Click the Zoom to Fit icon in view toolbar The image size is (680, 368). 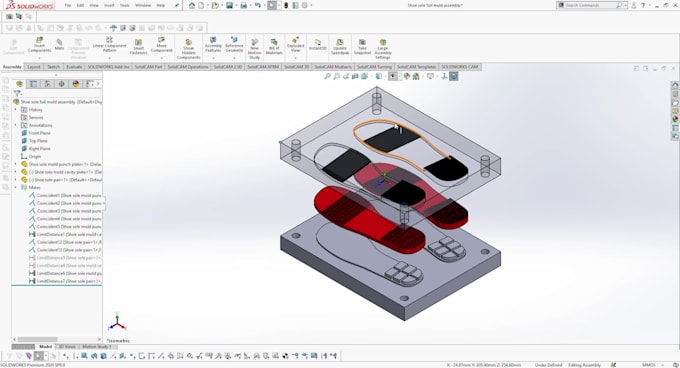click(327, 76)
